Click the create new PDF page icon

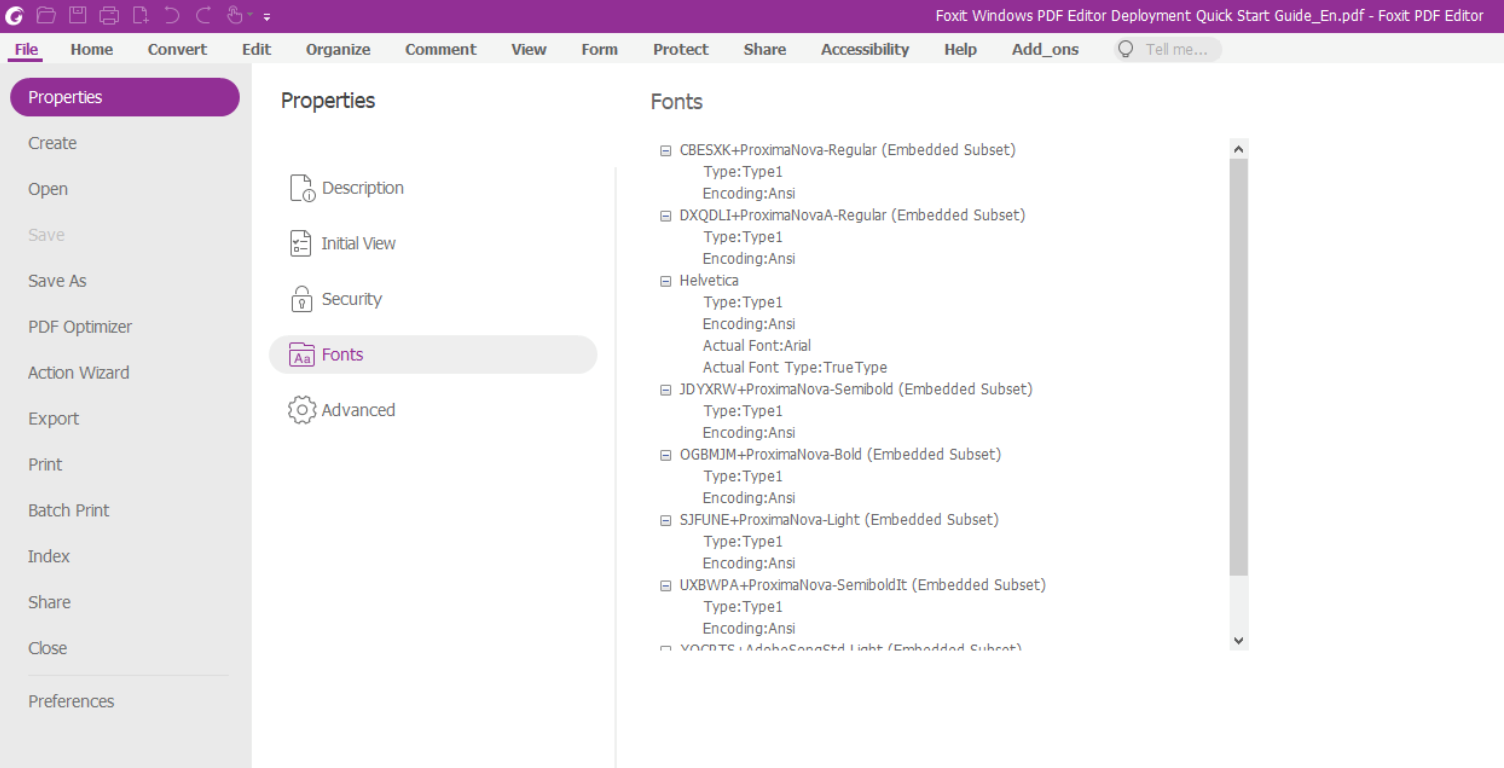click(x=141, y=15)
